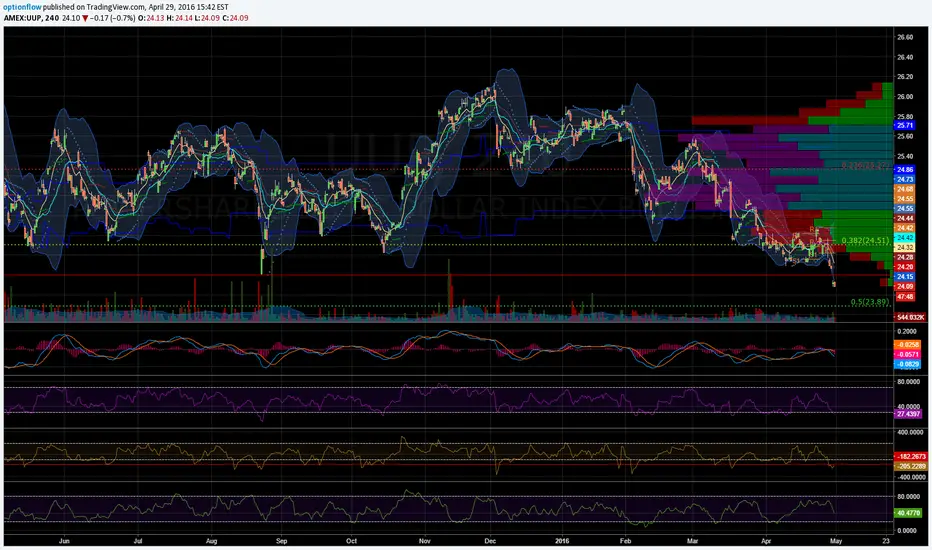Click the 0.5(23.89) Fibonacci level label
Image resolution: width=932 pixels, height=550 pixels.
click(x=870, y=301)
